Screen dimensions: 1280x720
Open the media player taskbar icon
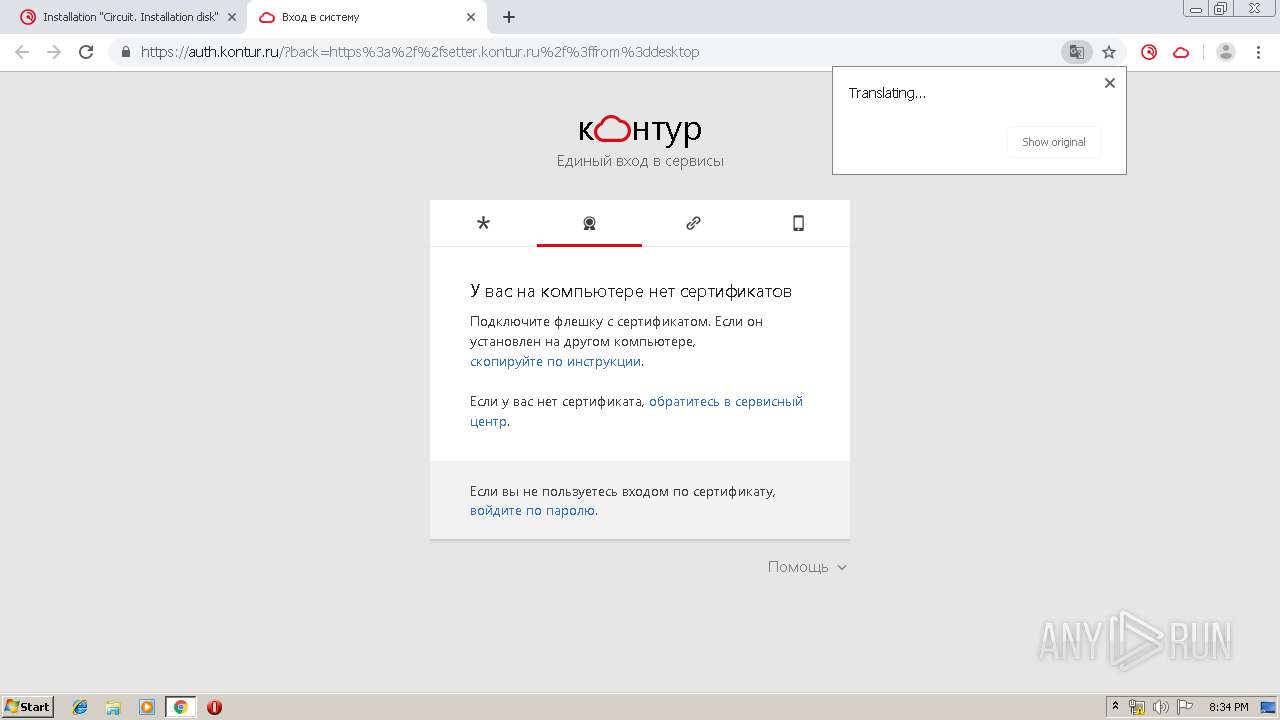pyautogui.click(x=147, y=707)
